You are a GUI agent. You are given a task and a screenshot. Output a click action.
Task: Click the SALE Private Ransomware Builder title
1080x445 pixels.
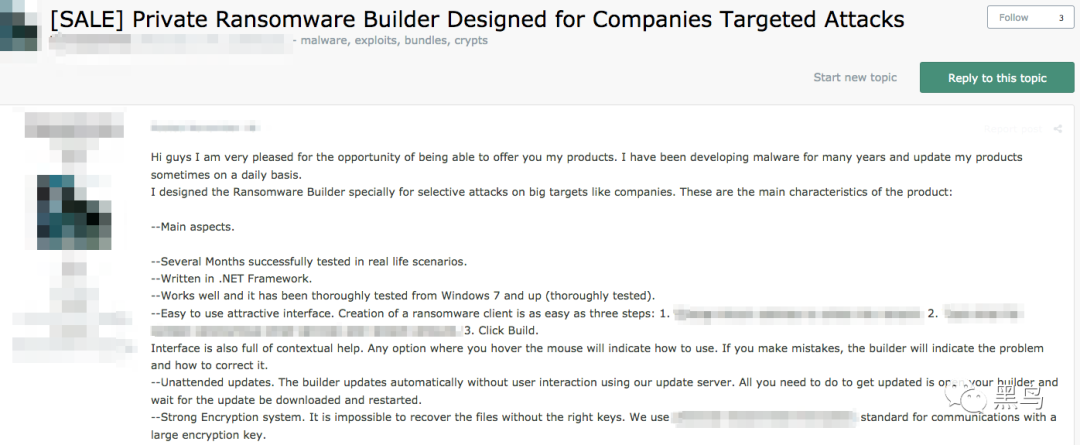(x=478, y=19)
